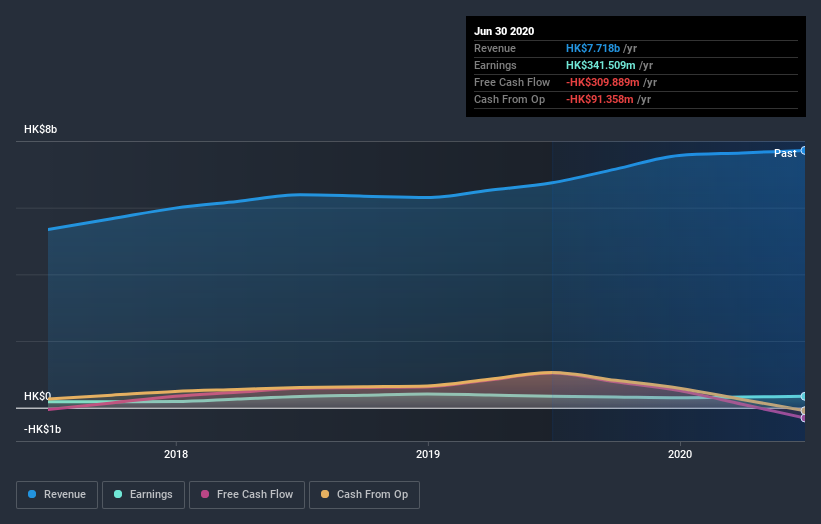821x524 pixels.
Task: Click the 2020 axis label
Action: [680, 454]
